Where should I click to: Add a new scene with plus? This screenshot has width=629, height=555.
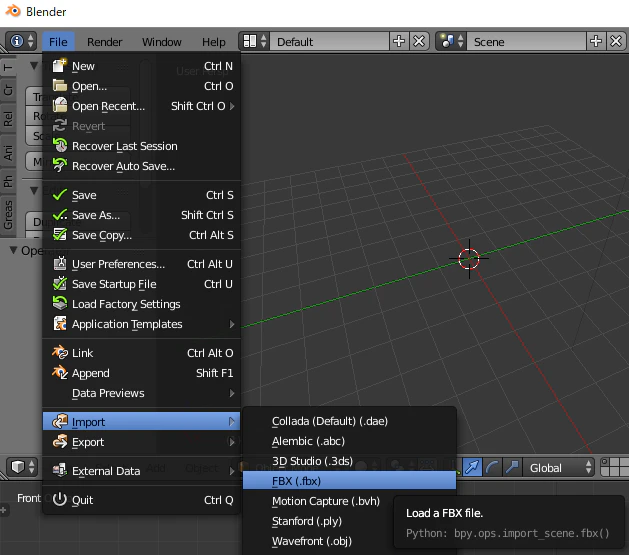(596, 41)
